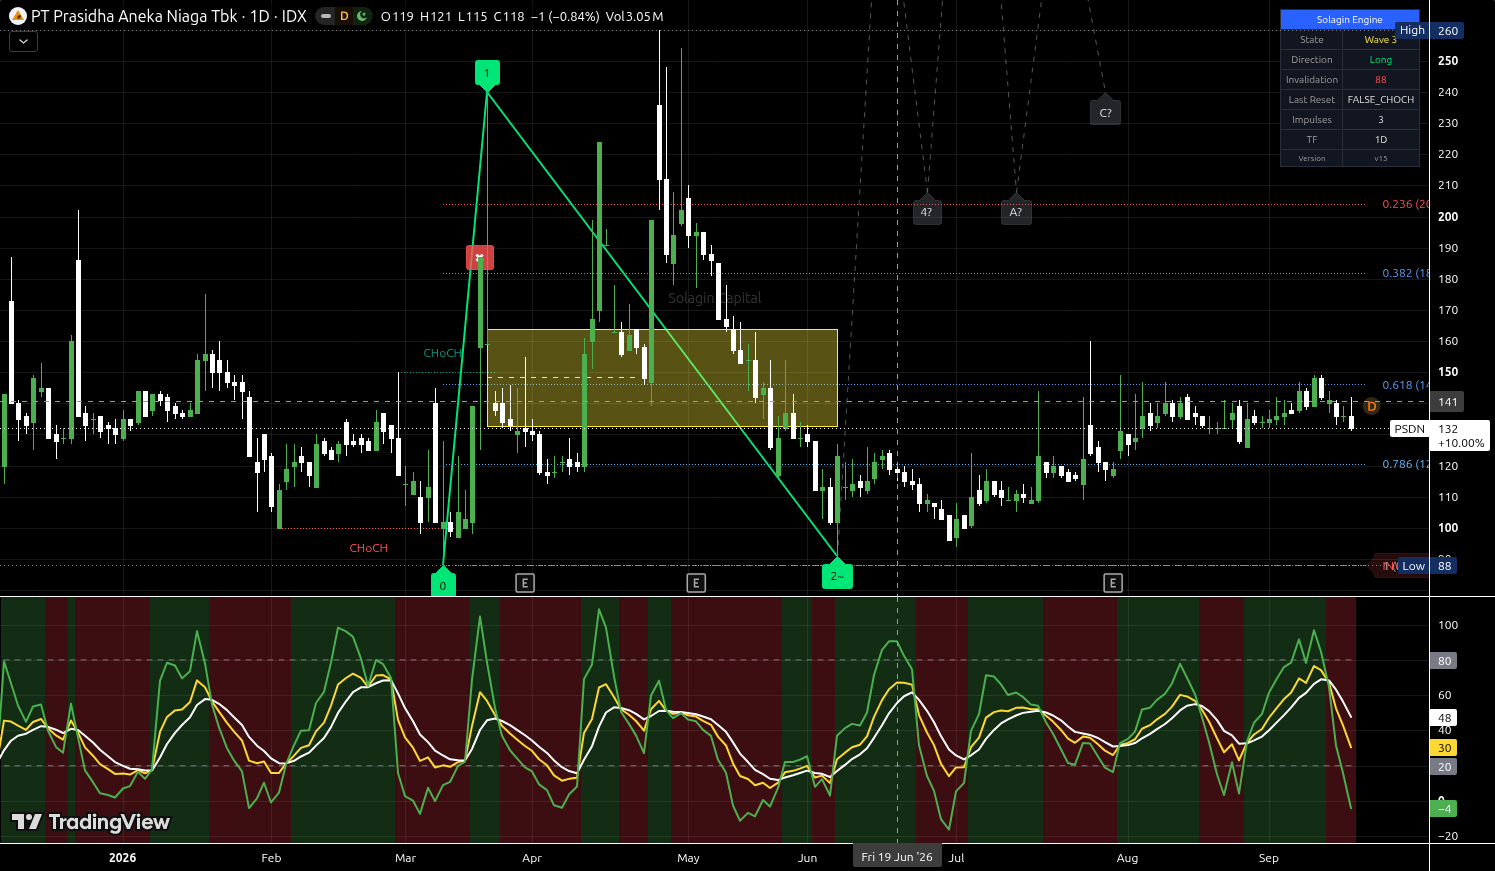Click the 0.618 Fibonacci level label
1495x871 pixels.
pos(1405,385)
